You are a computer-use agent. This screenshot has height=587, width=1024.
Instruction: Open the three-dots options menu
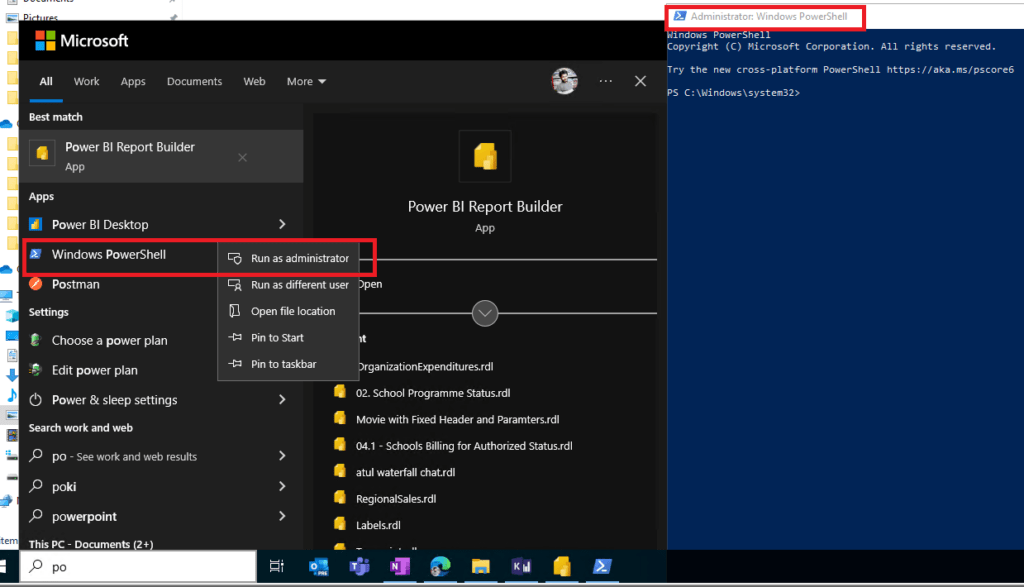tap(605, 81)
